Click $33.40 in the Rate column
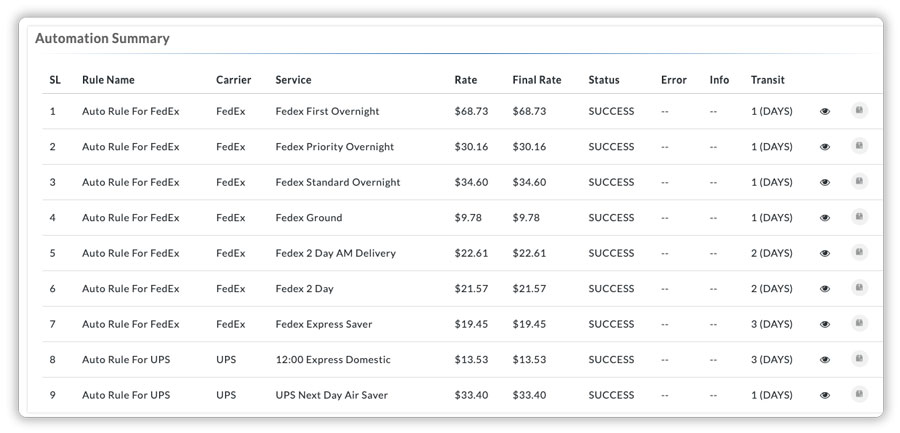 471,396
